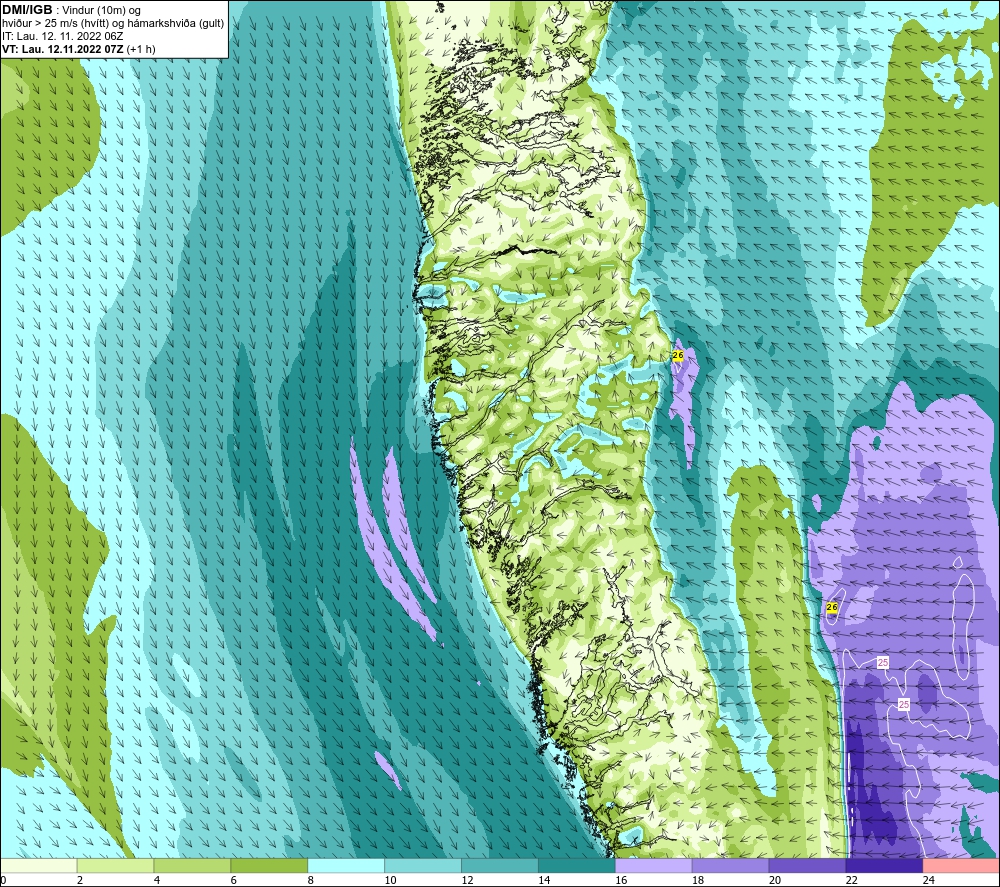This screenshot has height=887, width=1000.
Task: Click the legend scale number 18
Action: [x=698, y=880]
